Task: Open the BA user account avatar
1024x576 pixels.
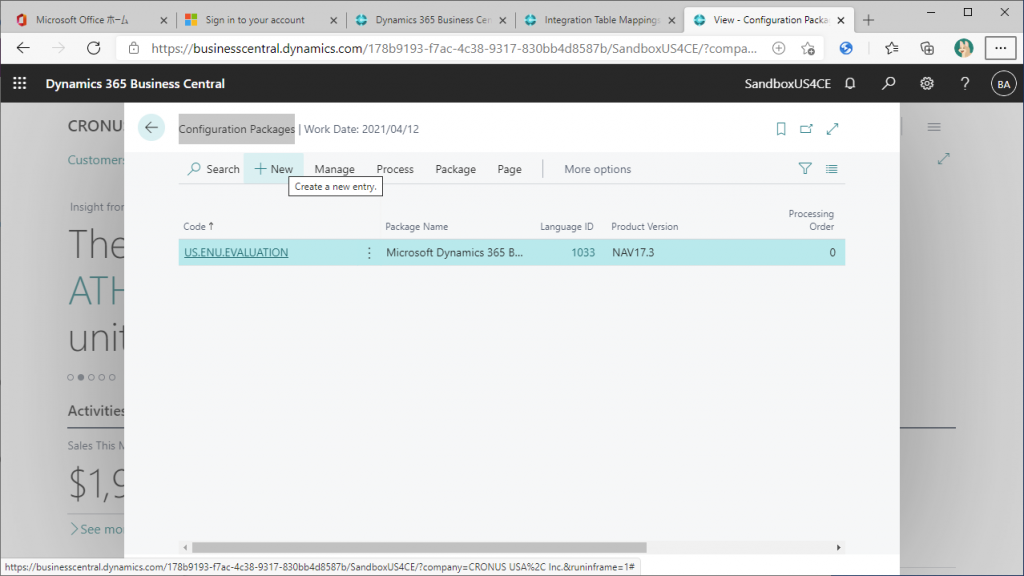Action: point(1003,84)
